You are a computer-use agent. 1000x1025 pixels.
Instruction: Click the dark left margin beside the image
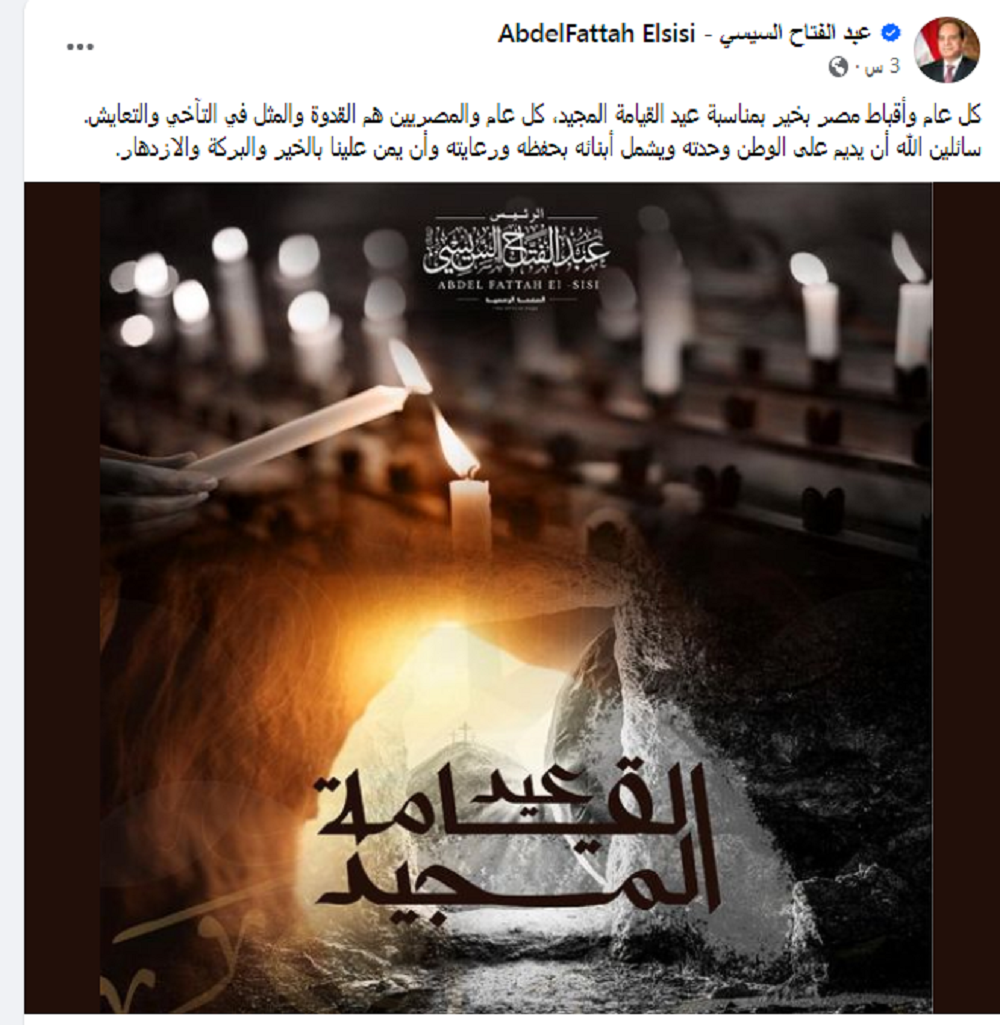(62, 597)
